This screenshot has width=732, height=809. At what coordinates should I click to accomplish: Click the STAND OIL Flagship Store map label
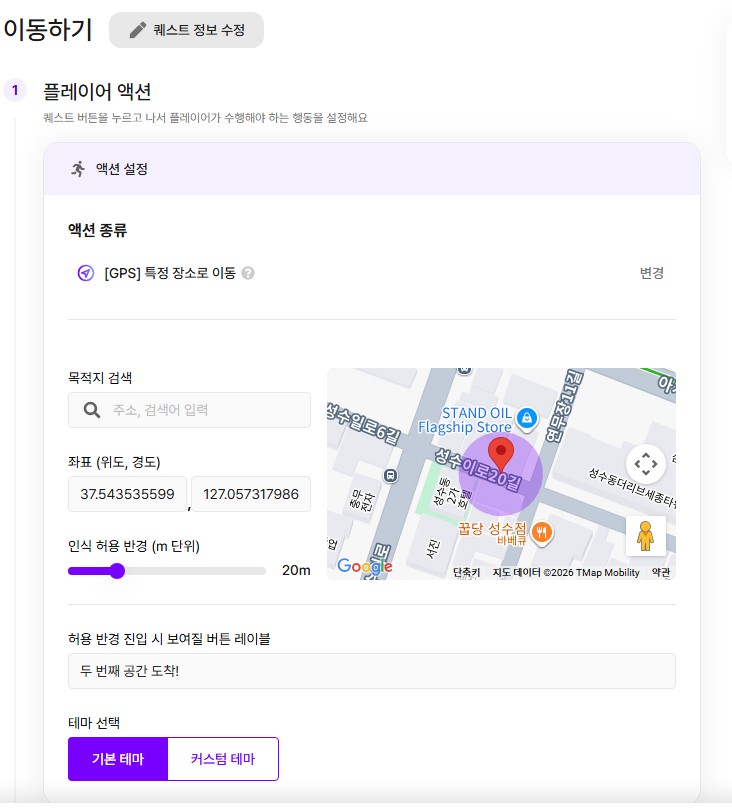465,420
